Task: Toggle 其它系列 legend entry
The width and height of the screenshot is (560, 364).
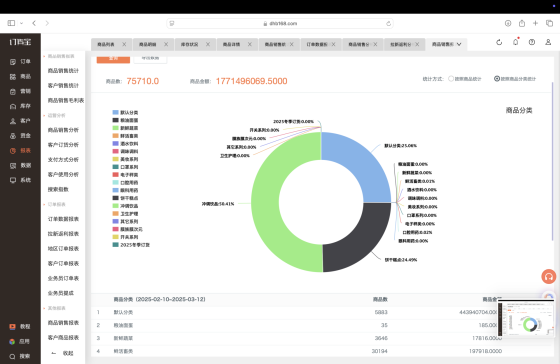Action: tap(125, 221)
